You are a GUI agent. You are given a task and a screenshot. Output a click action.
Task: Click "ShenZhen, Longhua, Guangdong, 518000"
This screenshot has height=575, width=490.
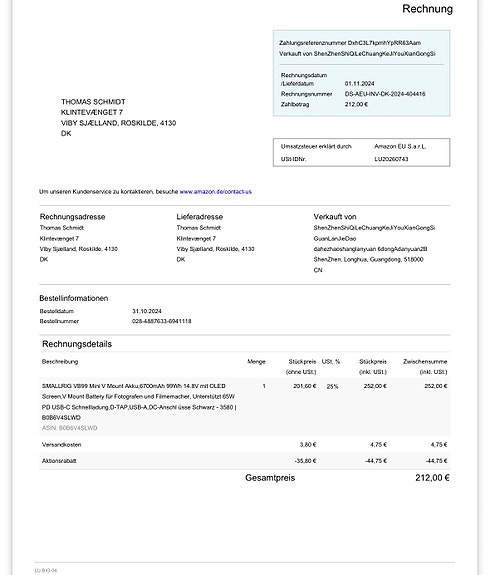368,260
